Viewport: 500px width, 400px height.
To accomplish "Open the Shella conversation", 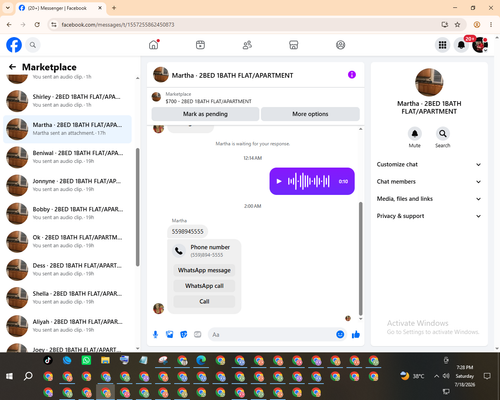I will point(67,298).
